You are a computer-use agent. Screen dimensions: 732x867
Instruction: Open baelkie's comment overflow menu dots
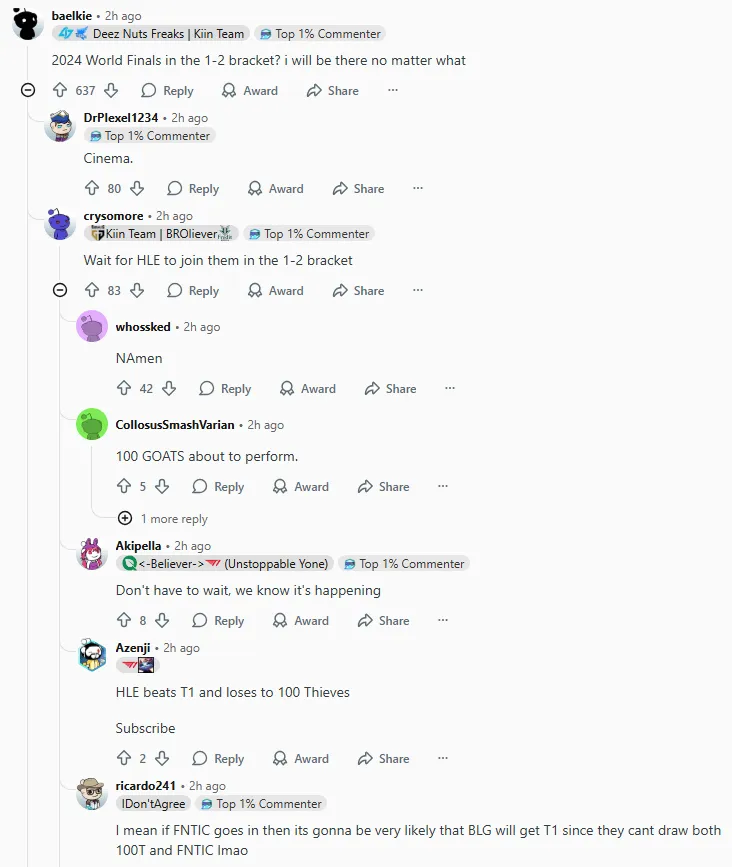[x=393, y=90]
